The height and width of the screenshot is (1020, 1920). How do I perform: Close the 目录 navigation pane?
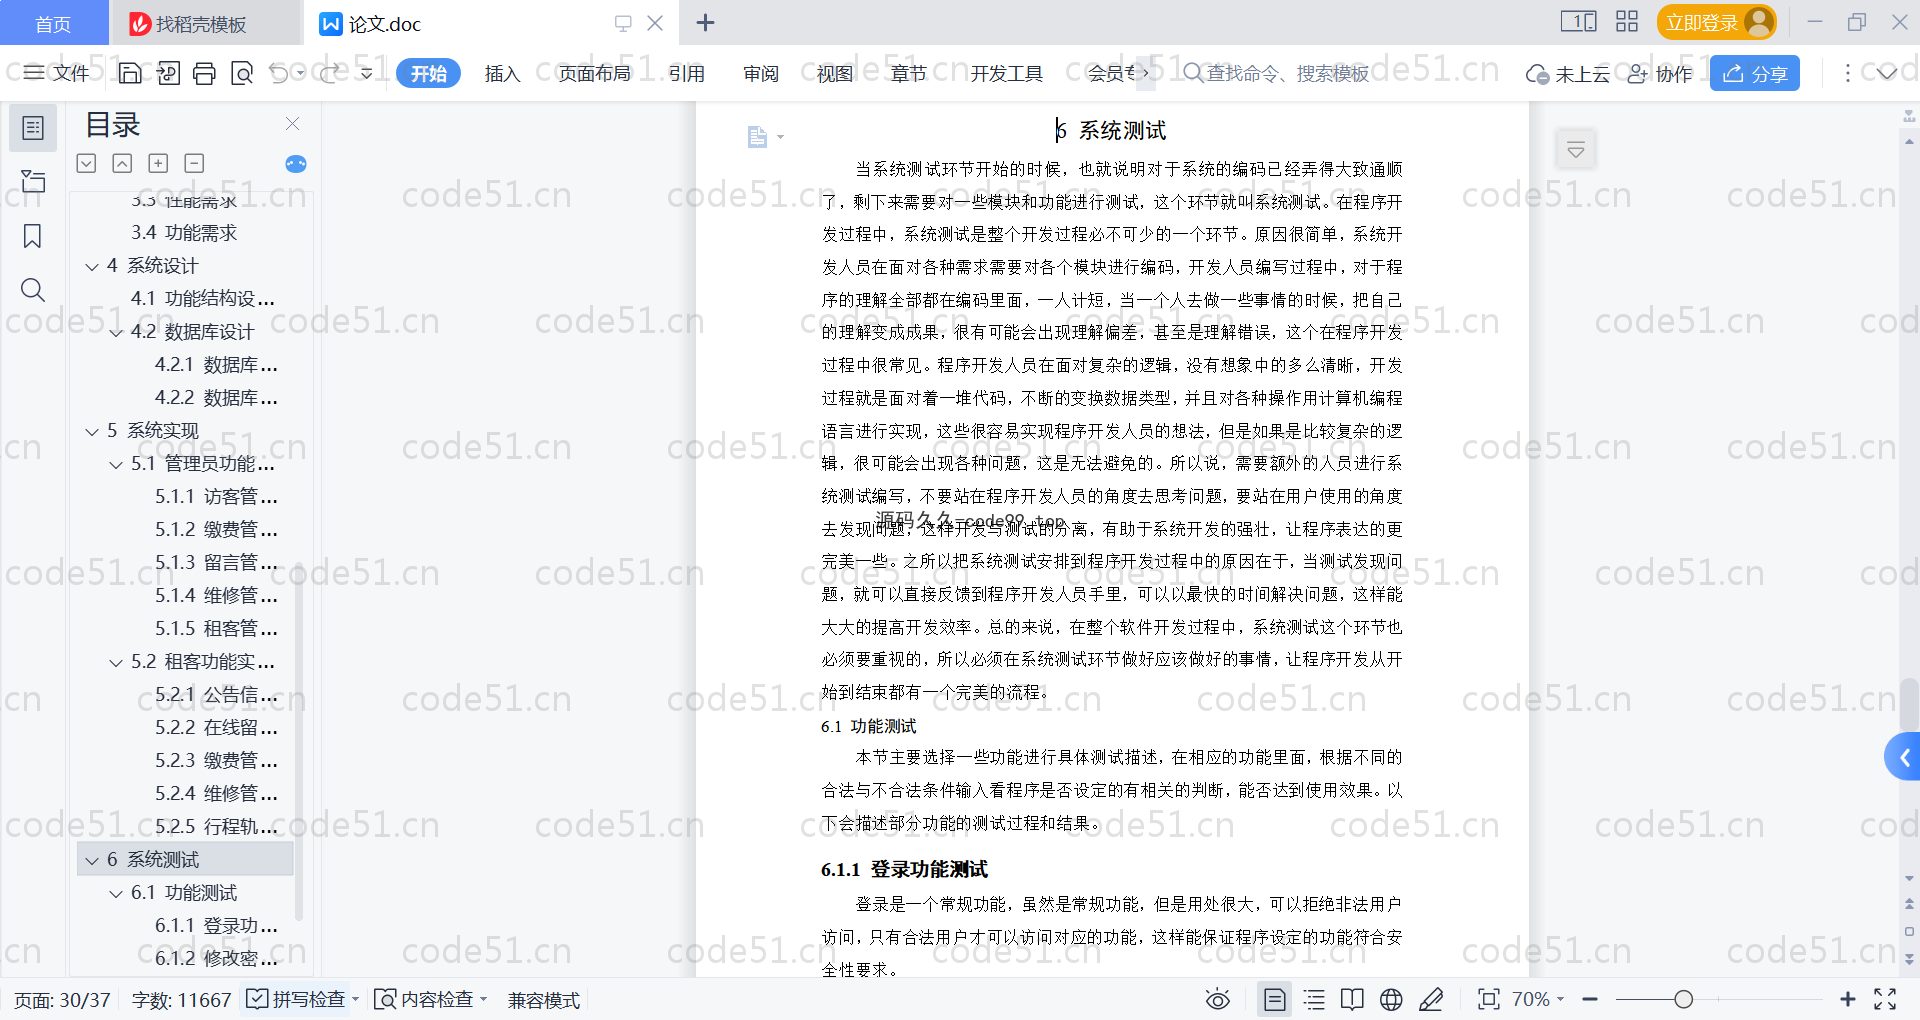tap(292, 124)
